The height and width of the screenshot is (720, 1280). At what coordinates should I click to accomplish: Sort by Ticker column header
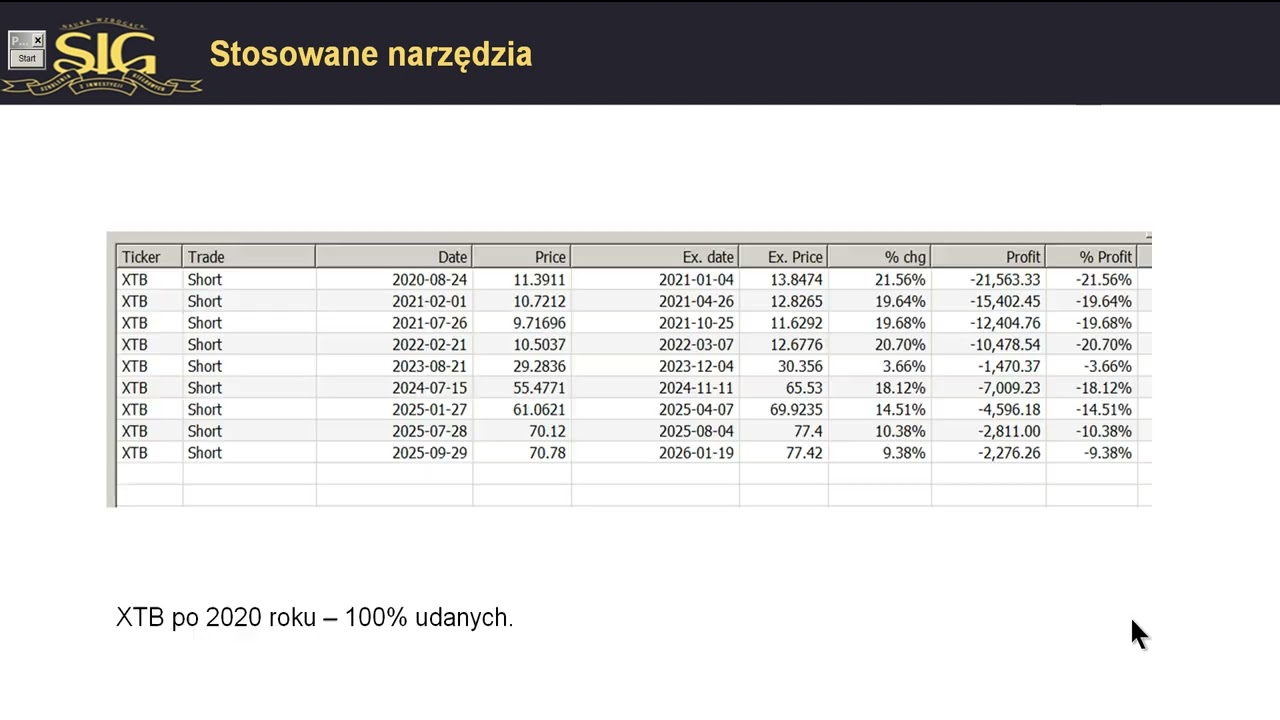[149, 257]
